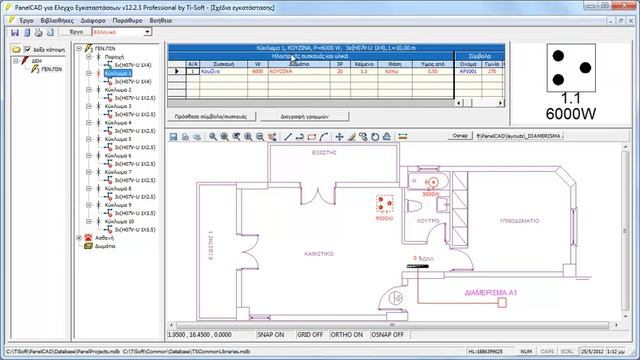Click the 6000W socket symbol in floor plan

pos(384,204)
